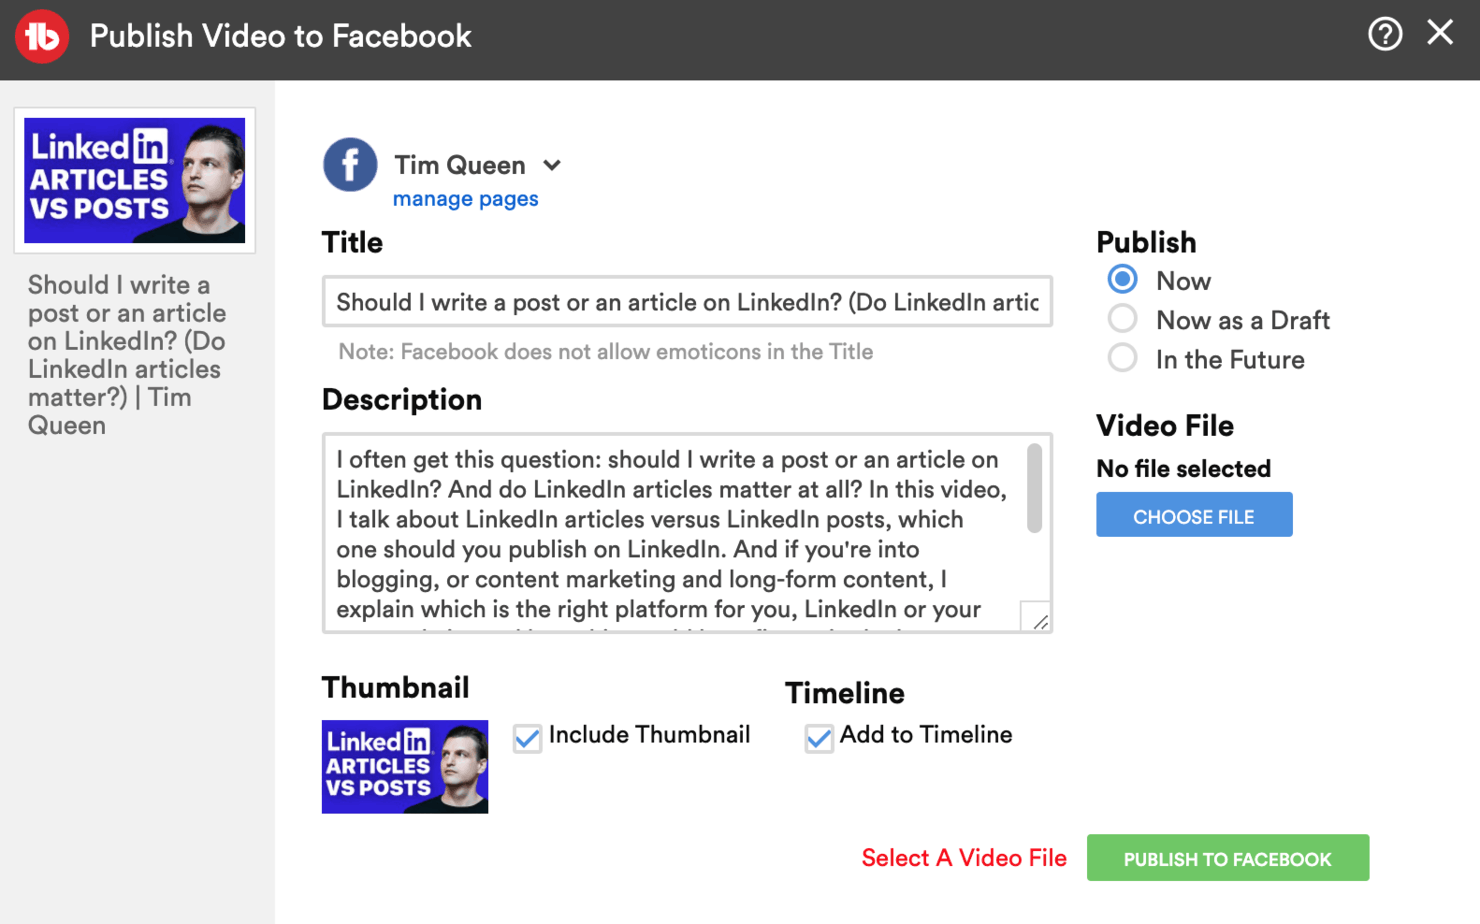Click the TubeBuddy logo icon

coord(42,36)
